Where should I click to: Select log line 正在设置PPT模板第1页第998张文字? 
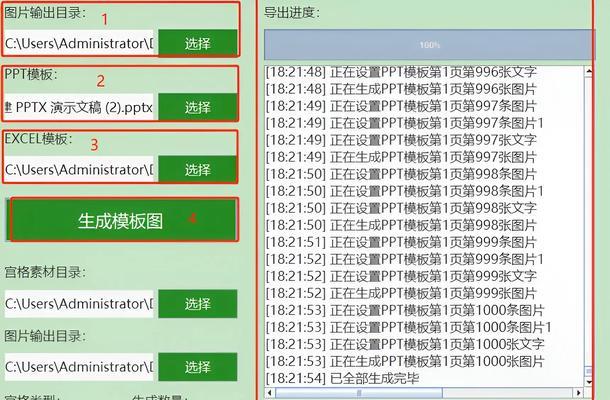tap(401, 208)
